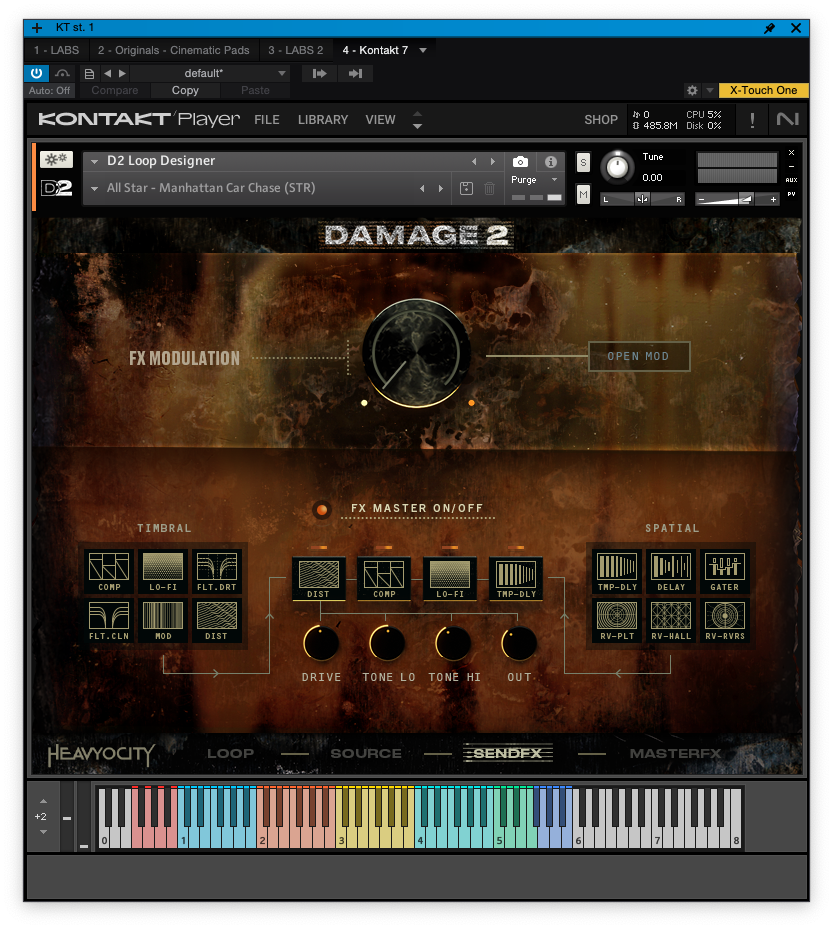
Task: Toggle Auto: Off automation mode
Action: (x=49, y=91)
